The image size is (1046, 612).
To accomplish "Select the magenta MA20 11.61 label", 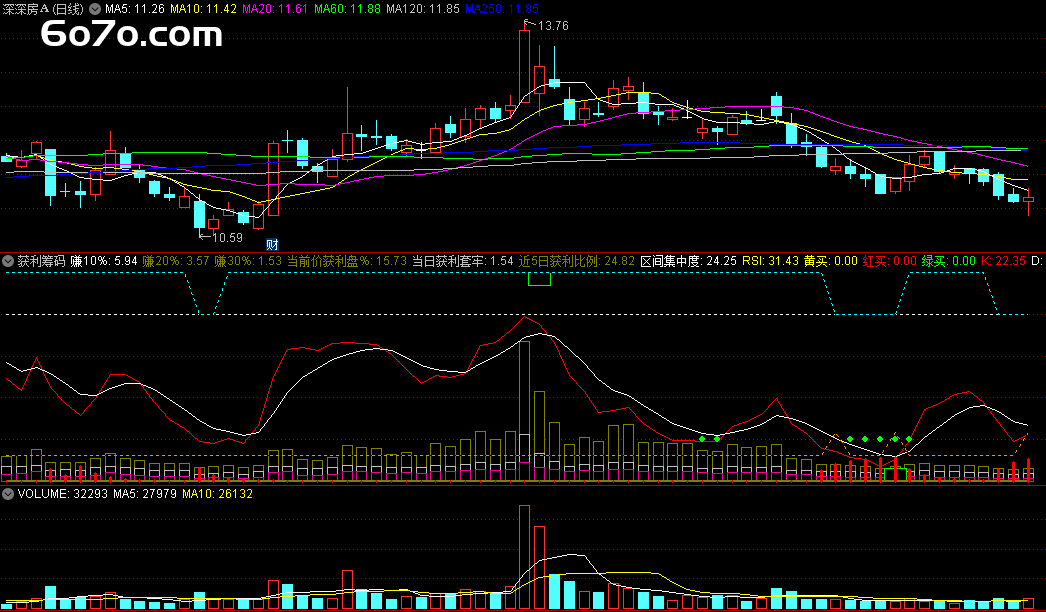I will click(x=275, y=9).
